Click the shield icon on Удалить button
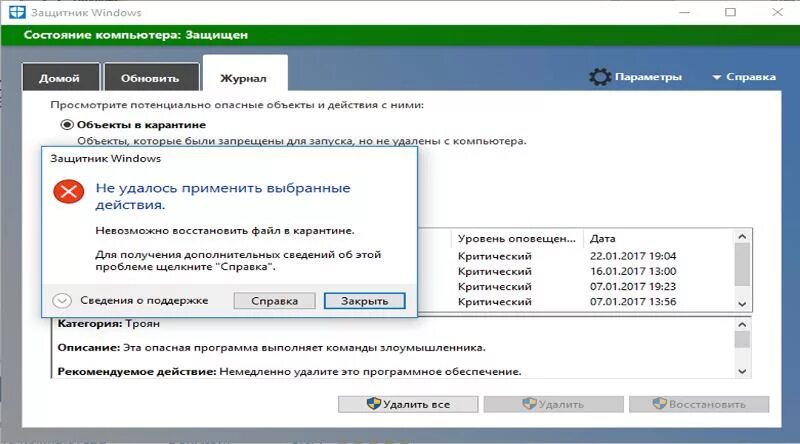Image resolution: width=800 pixels, height=444 pixels. (x=530, y=404)
